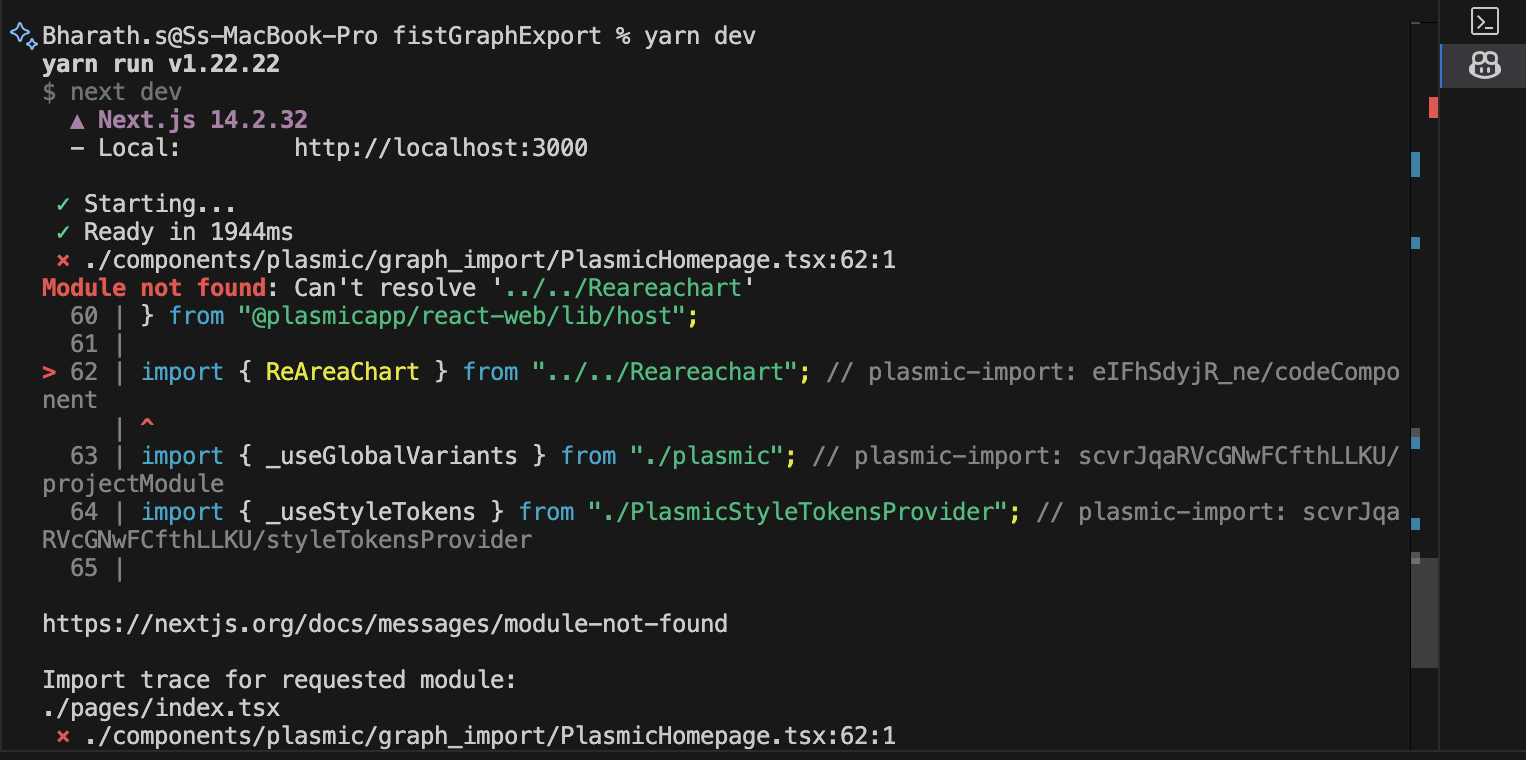The image size is (1526, 760).
Task: Jump to the topmost blue marker in scrollbar
Action: point(1415,164)
